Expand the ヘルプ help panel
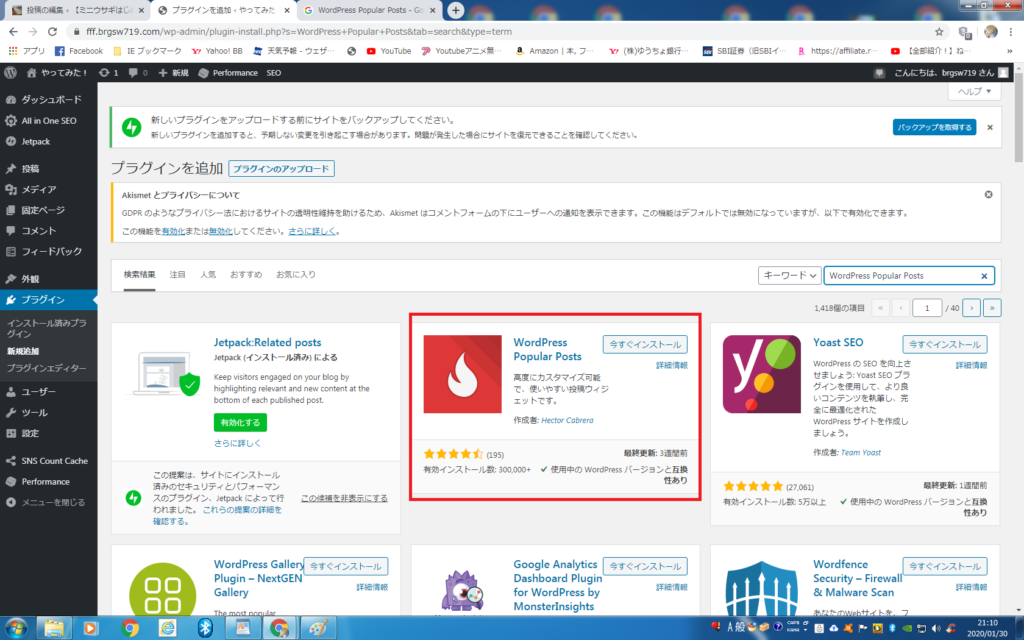Screen dimensions: 1024x640 [x=977, y=91]
